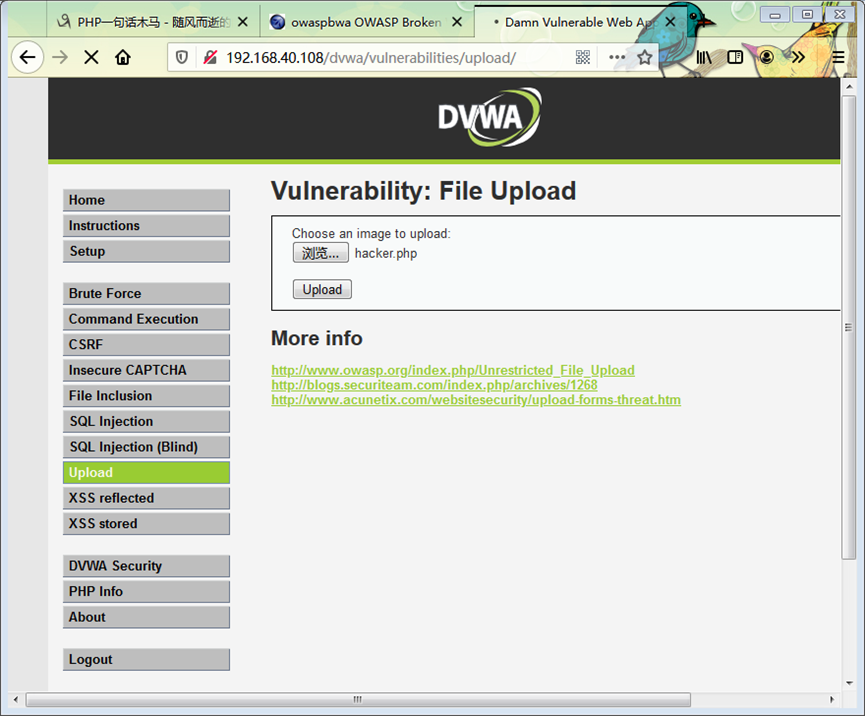Open the owasp.org Unrestricted_File_Upload link
The width and height of the screenshot is (865, 716).
pyautogui.click(x=453, y=370)
